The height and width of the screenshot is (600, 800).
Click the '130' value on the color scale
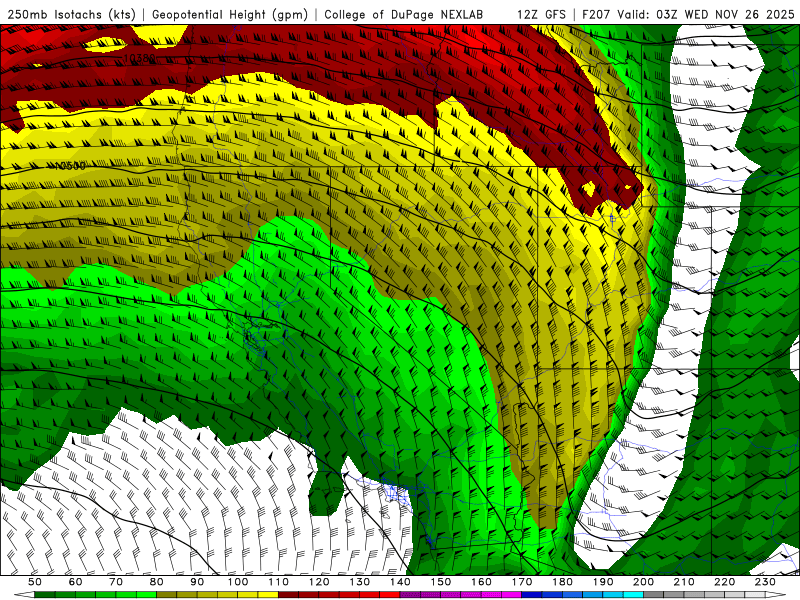coord(360,582)
